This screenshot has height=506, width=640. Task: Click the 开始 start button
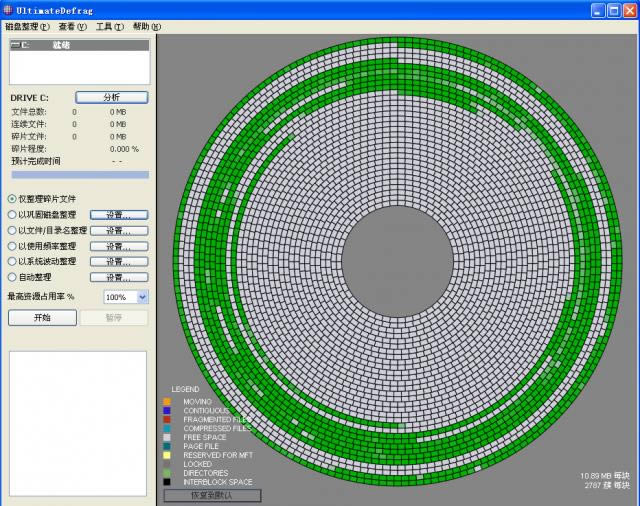[42, 317]
